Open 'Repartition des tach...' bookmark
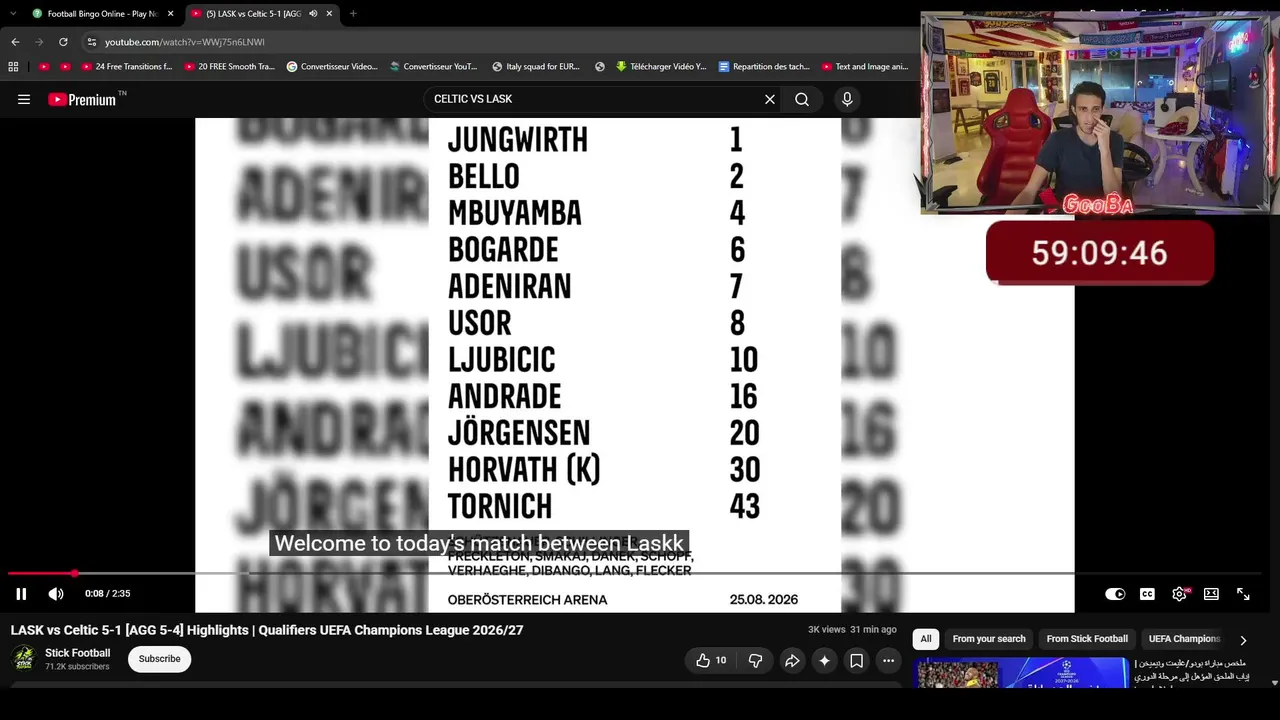Screen dimensions: 1280x720 point(764,67)
